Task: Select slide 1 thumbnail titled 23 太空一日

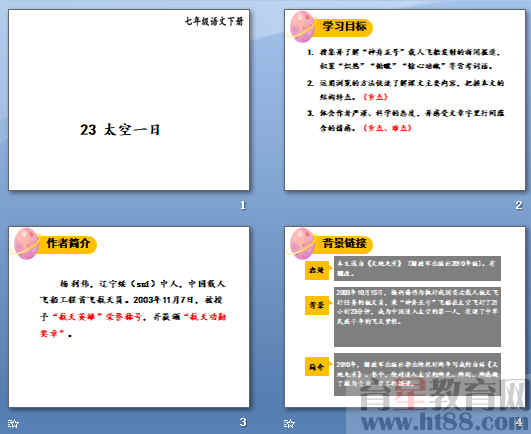Action: pos(129,100)
